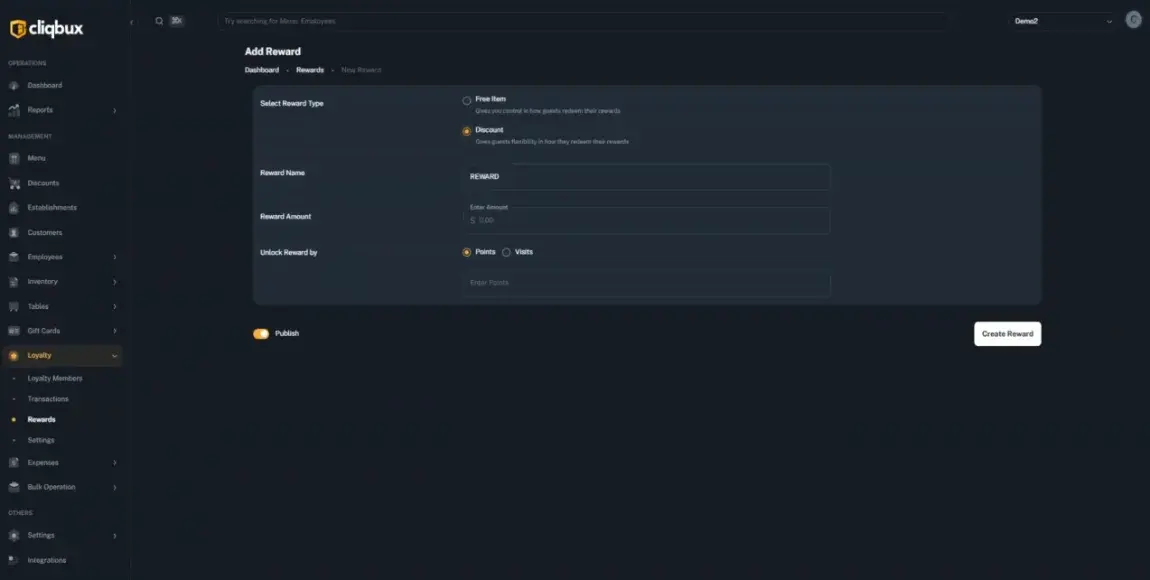Image resolution: width=1150 pixels, height=580 pixels.
Task: Click the cliqbux logo
Action: [x=46, y=29]
